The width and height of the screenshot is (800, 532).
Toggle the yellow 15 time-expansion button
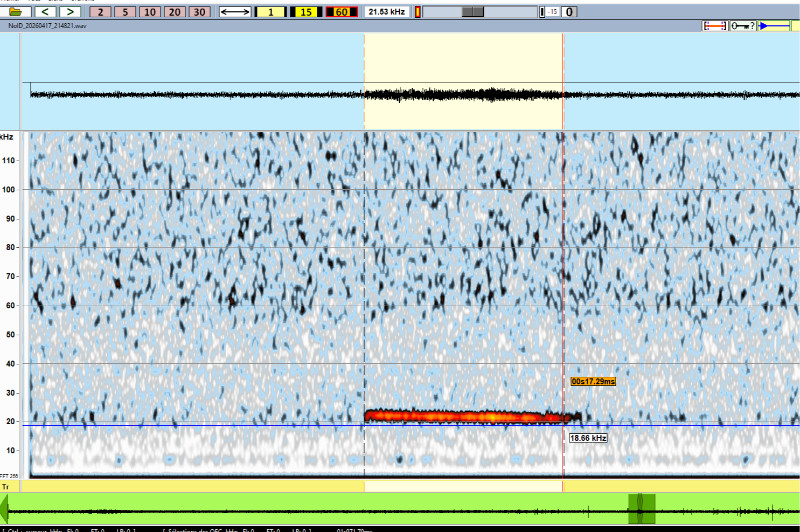305,12
